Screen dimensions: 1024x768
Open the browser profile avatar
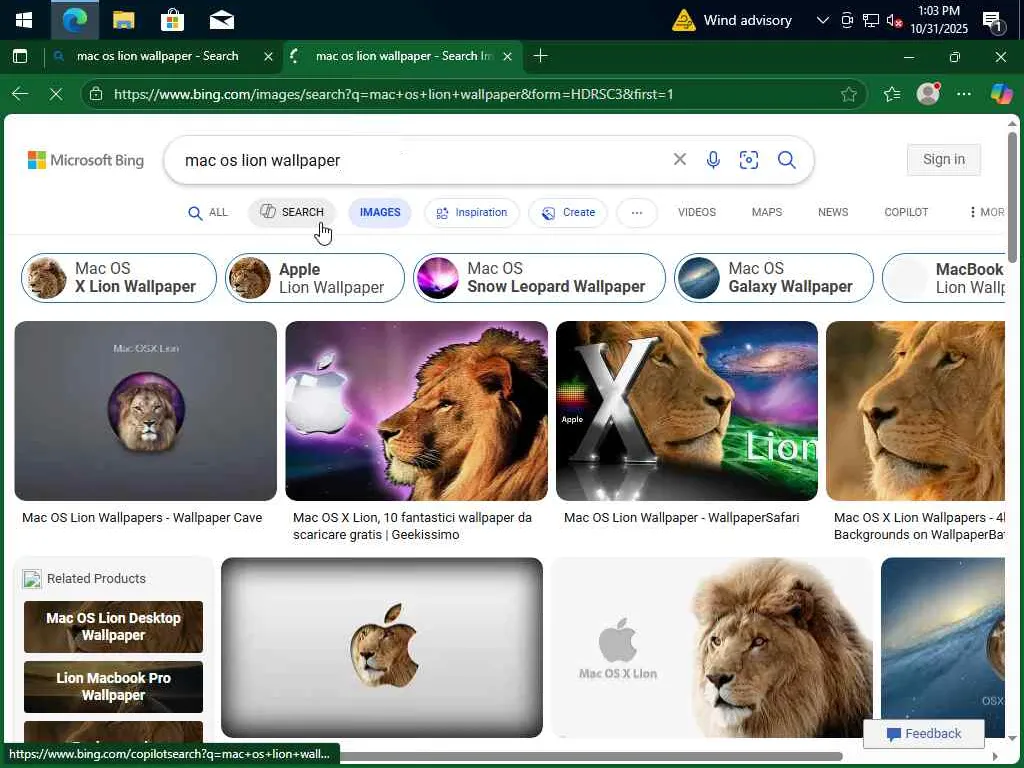928,94
